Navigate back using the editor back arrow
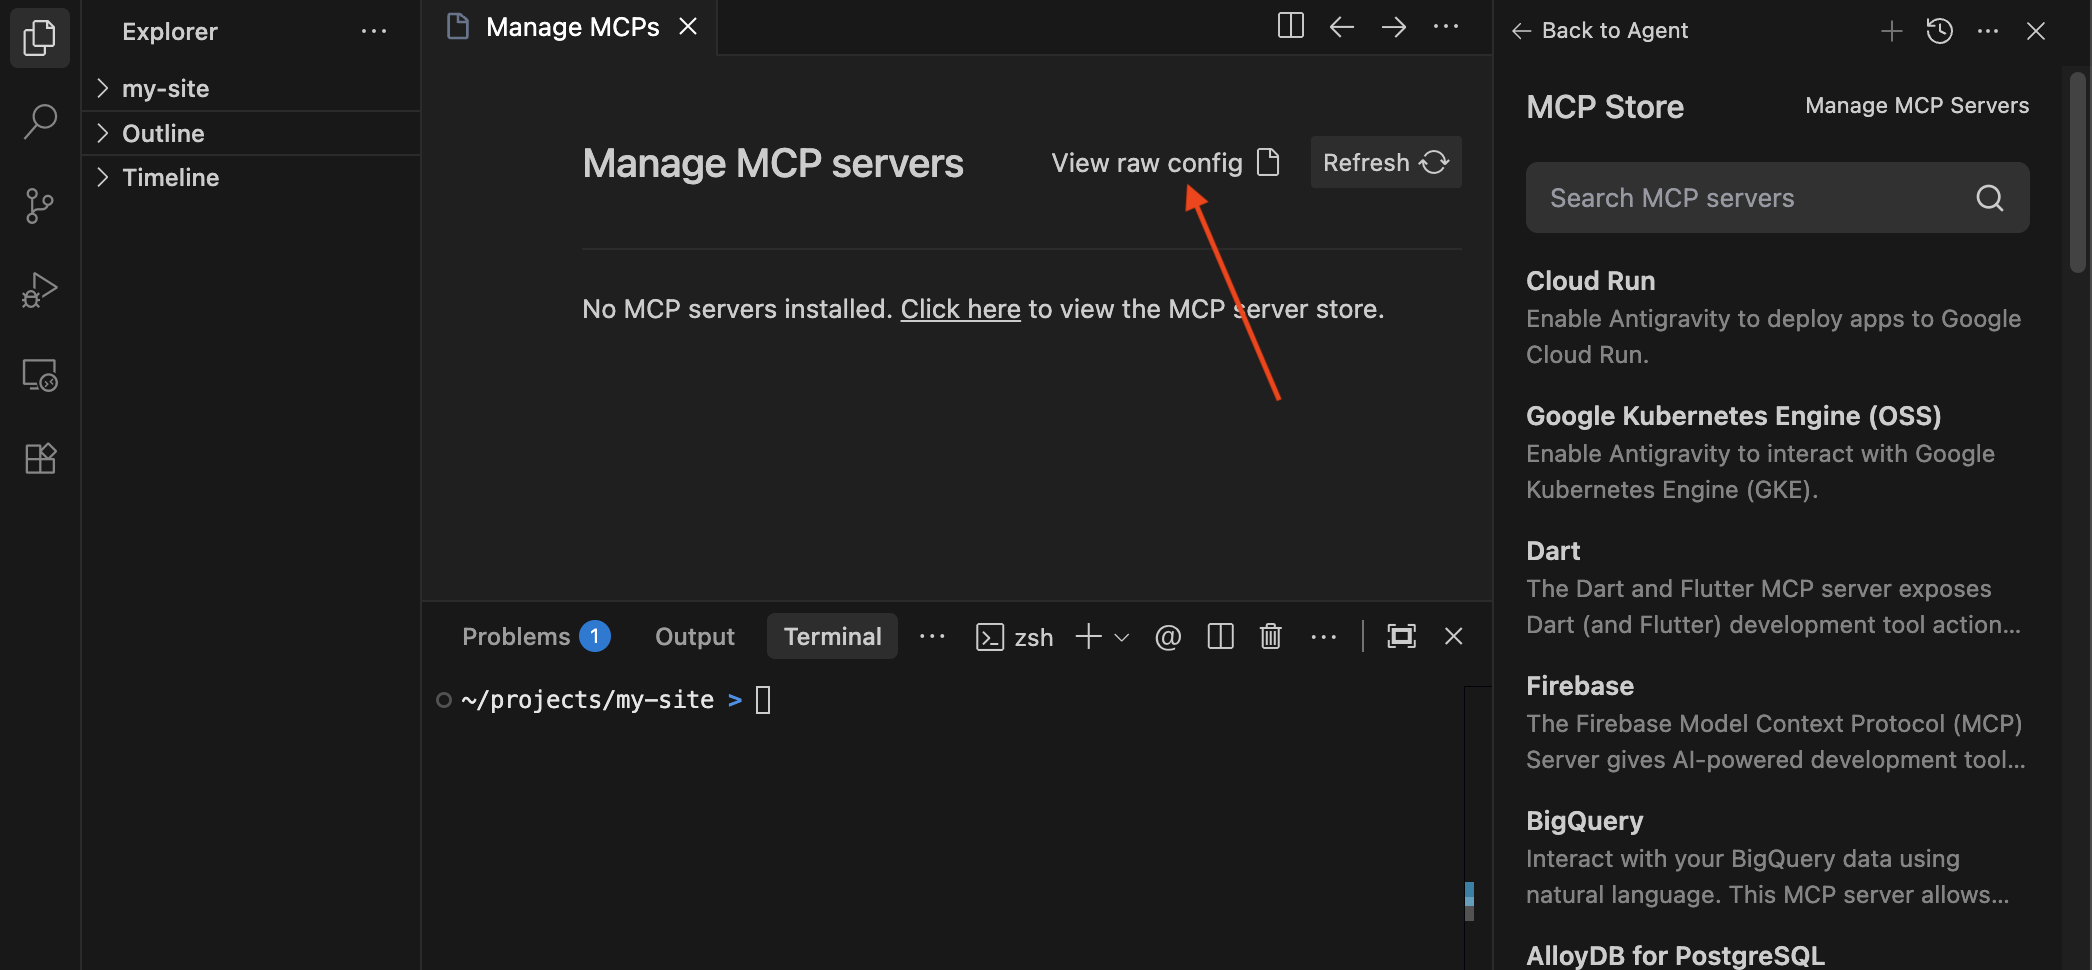Viewport: 2092px width, 970px height. [x=1341, y=27]
